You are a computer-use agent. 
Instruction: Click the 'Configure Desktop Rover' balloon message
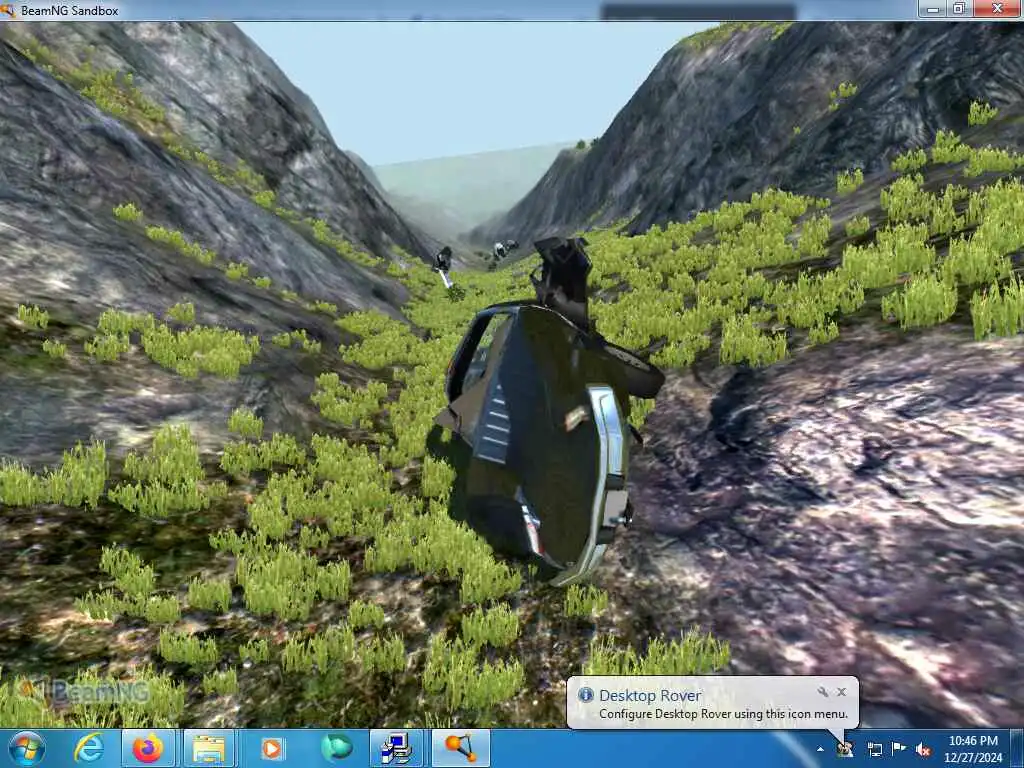[x=723, y=714]
